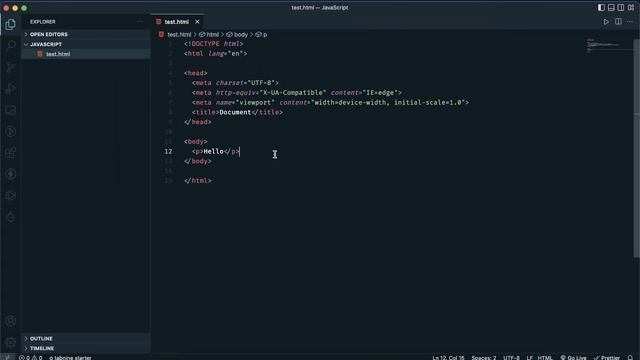Expand the OPEN EDITORS section
640x360 pixels.
86,34
